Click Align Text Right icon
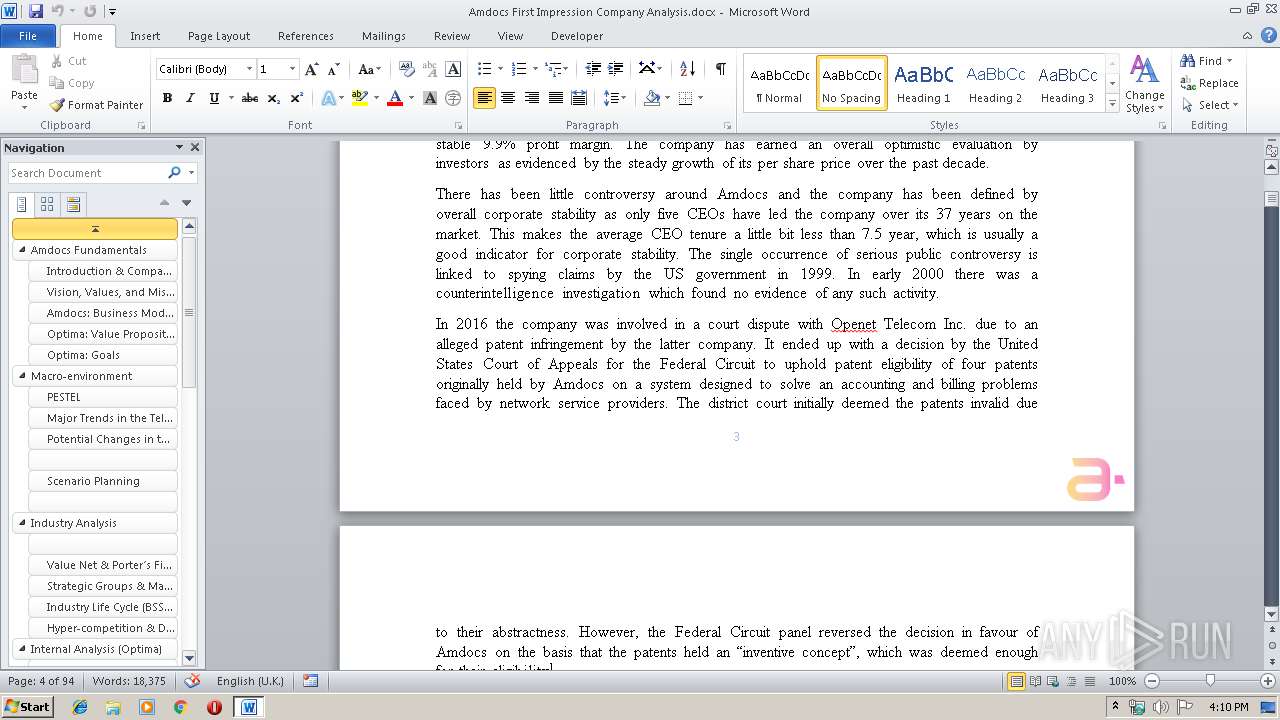Viewport: 1280px width, 720px height. 531,98
